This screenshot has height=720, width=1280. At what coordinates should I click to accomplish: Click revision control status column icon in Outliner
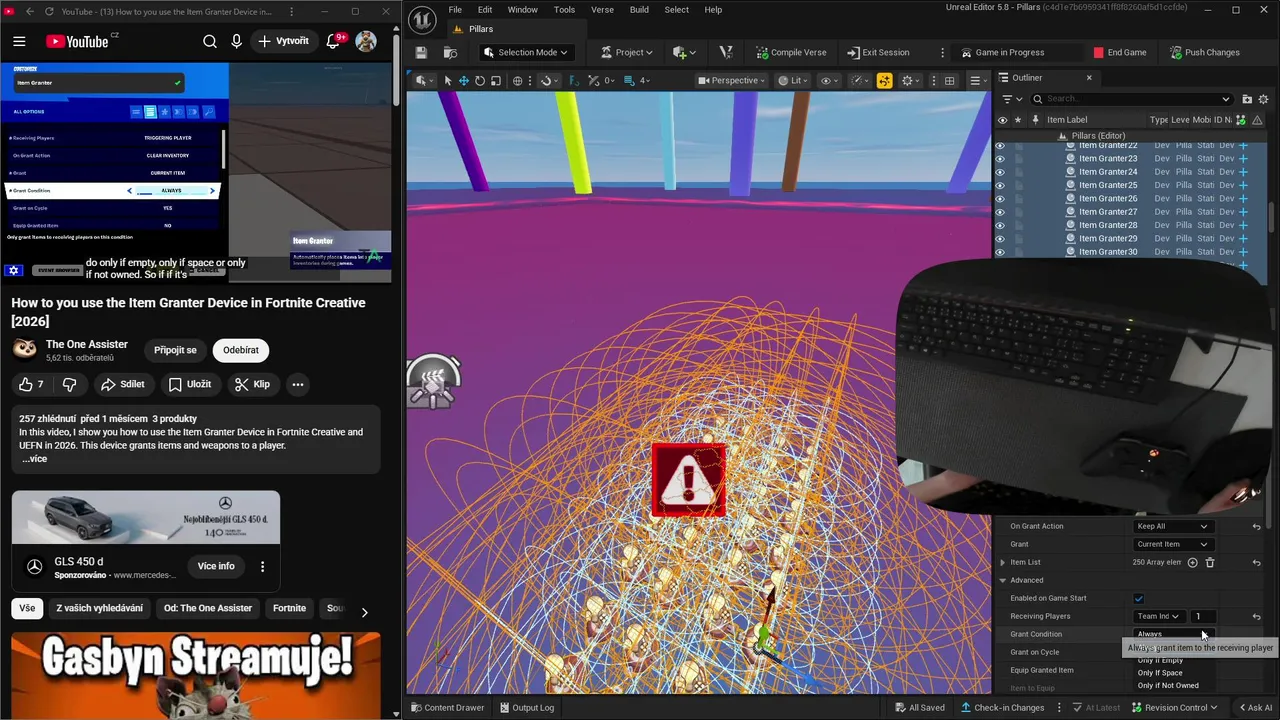pos(1241,120)
